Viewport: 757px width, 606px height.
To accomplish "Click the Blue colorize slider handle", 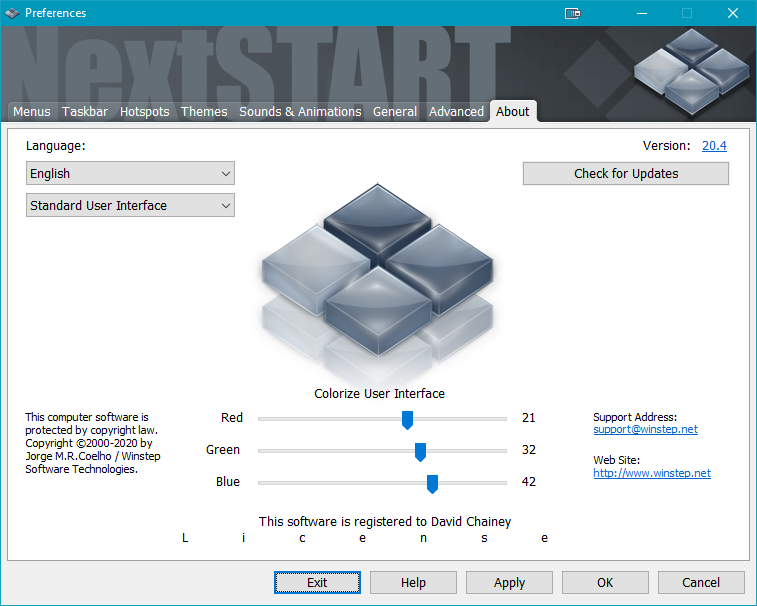I will coord(432,483).
